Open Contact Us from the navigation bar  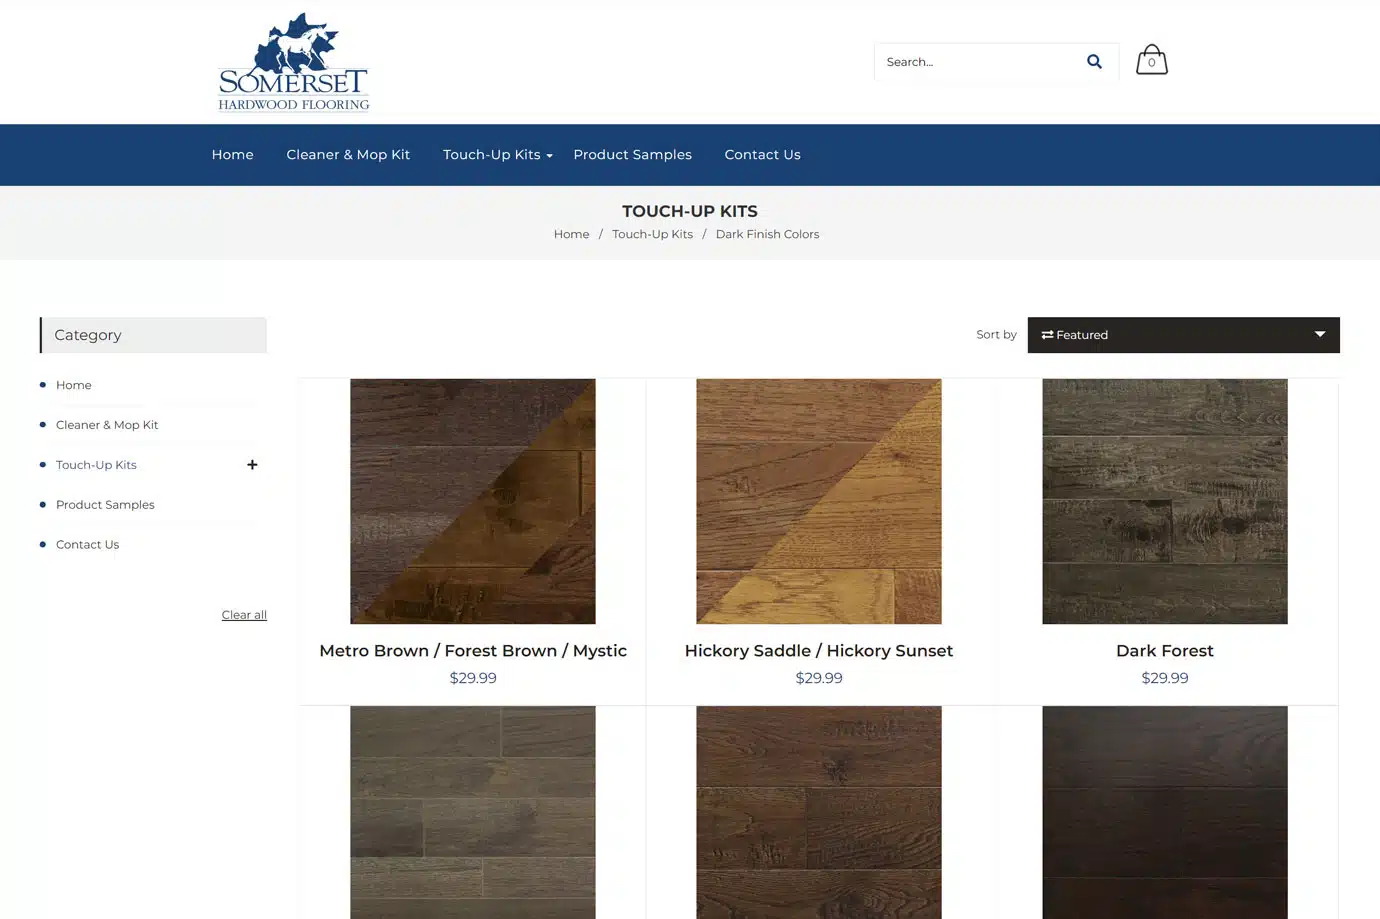pyautogui.click(x=762, y=154)
